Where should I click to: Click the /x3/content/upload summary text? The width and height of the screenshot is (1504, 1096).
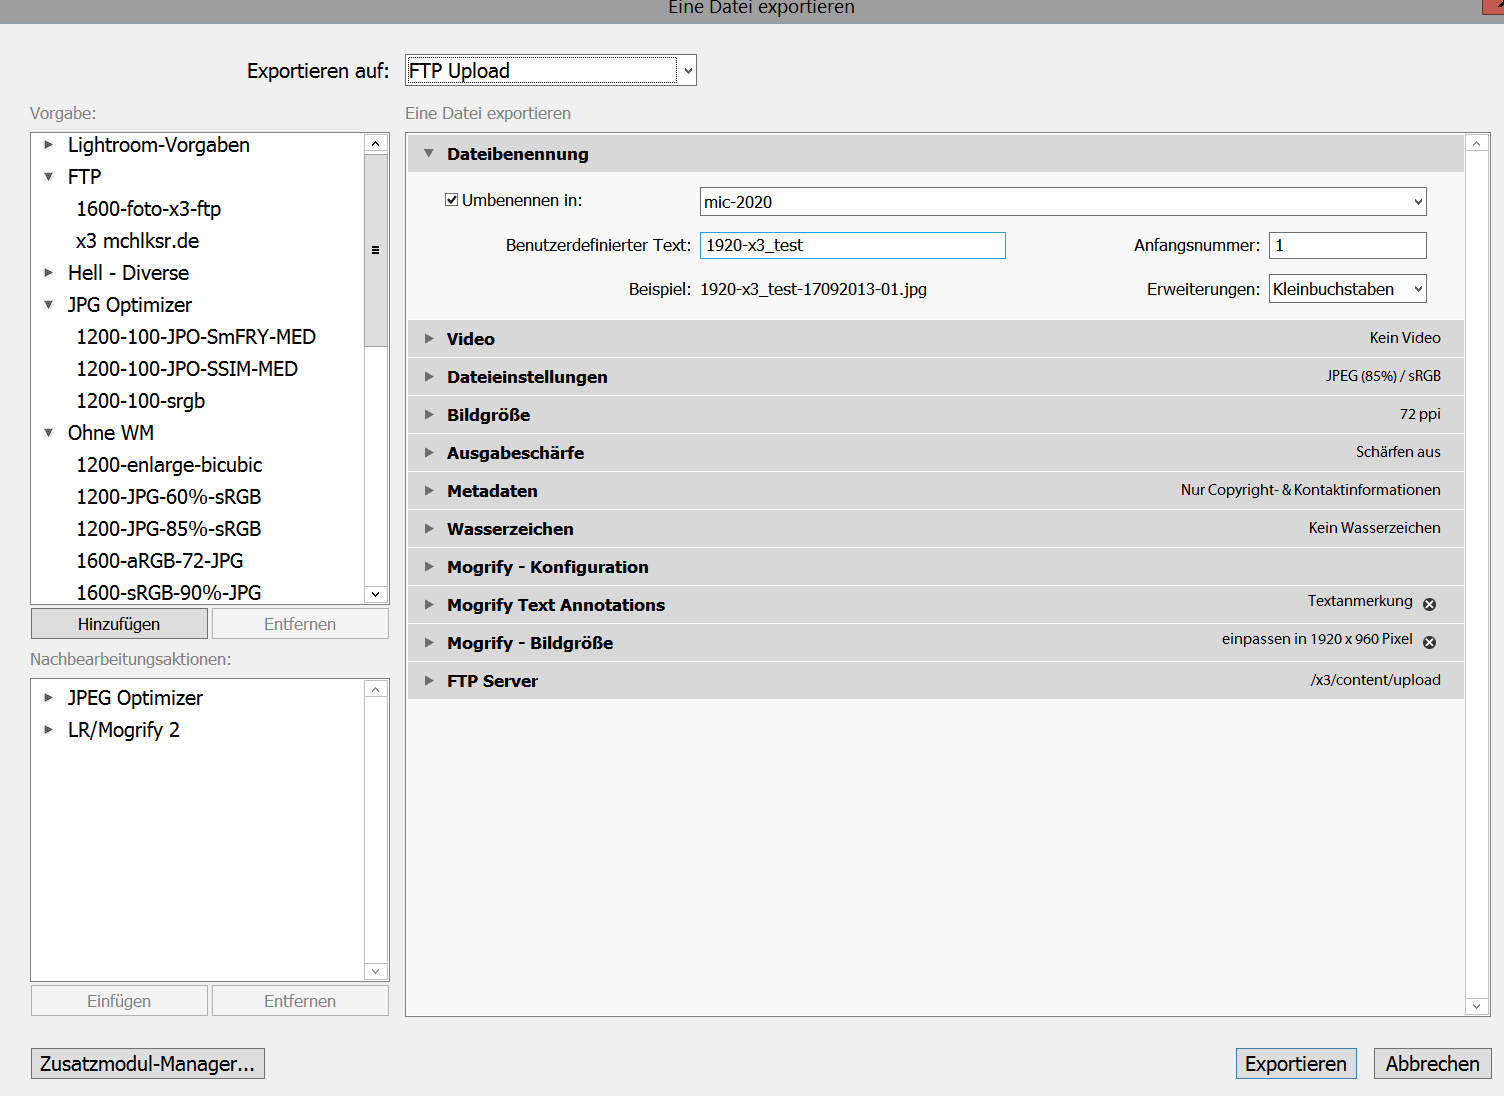tap(1375, 680)
